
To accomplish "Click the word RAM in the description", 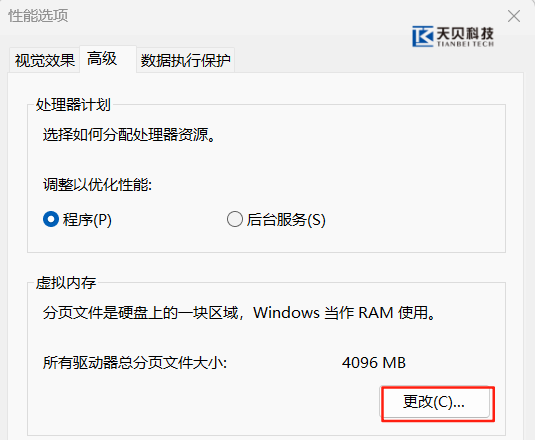I will (376, 313).
